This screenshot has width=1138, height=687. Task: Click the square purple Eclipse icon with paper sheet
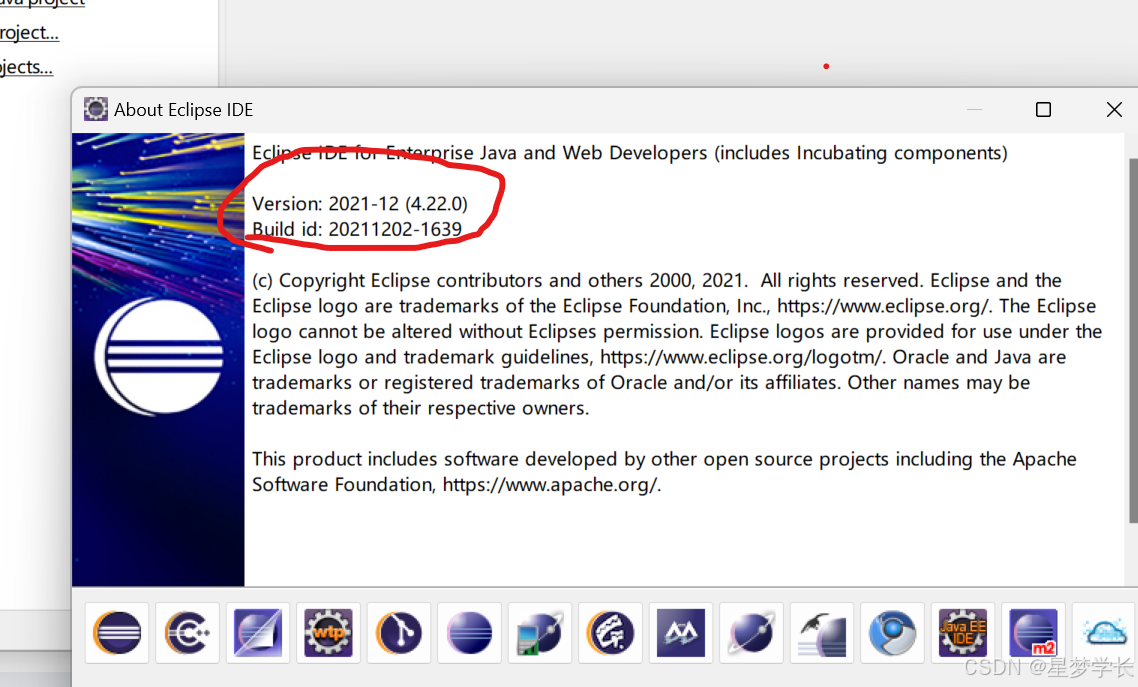[258, 633]
